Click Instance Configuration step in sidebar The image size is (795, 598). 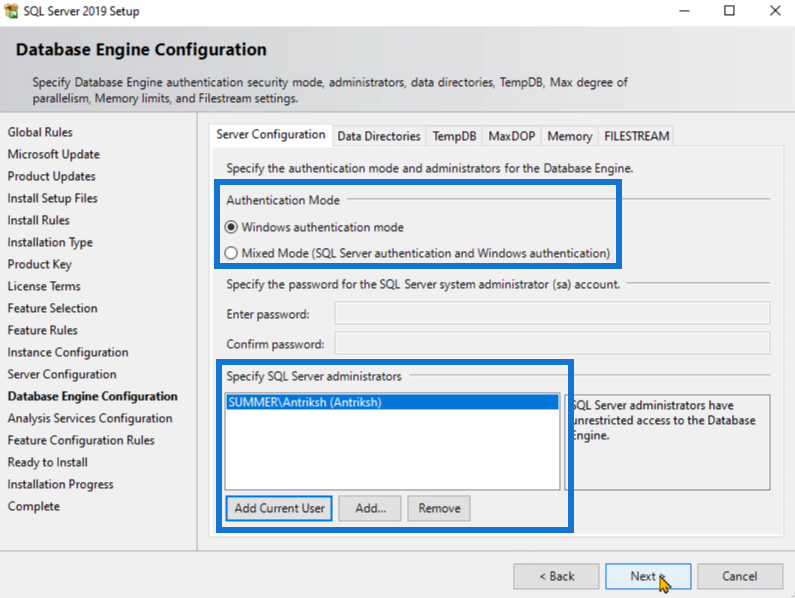point(67,352)
